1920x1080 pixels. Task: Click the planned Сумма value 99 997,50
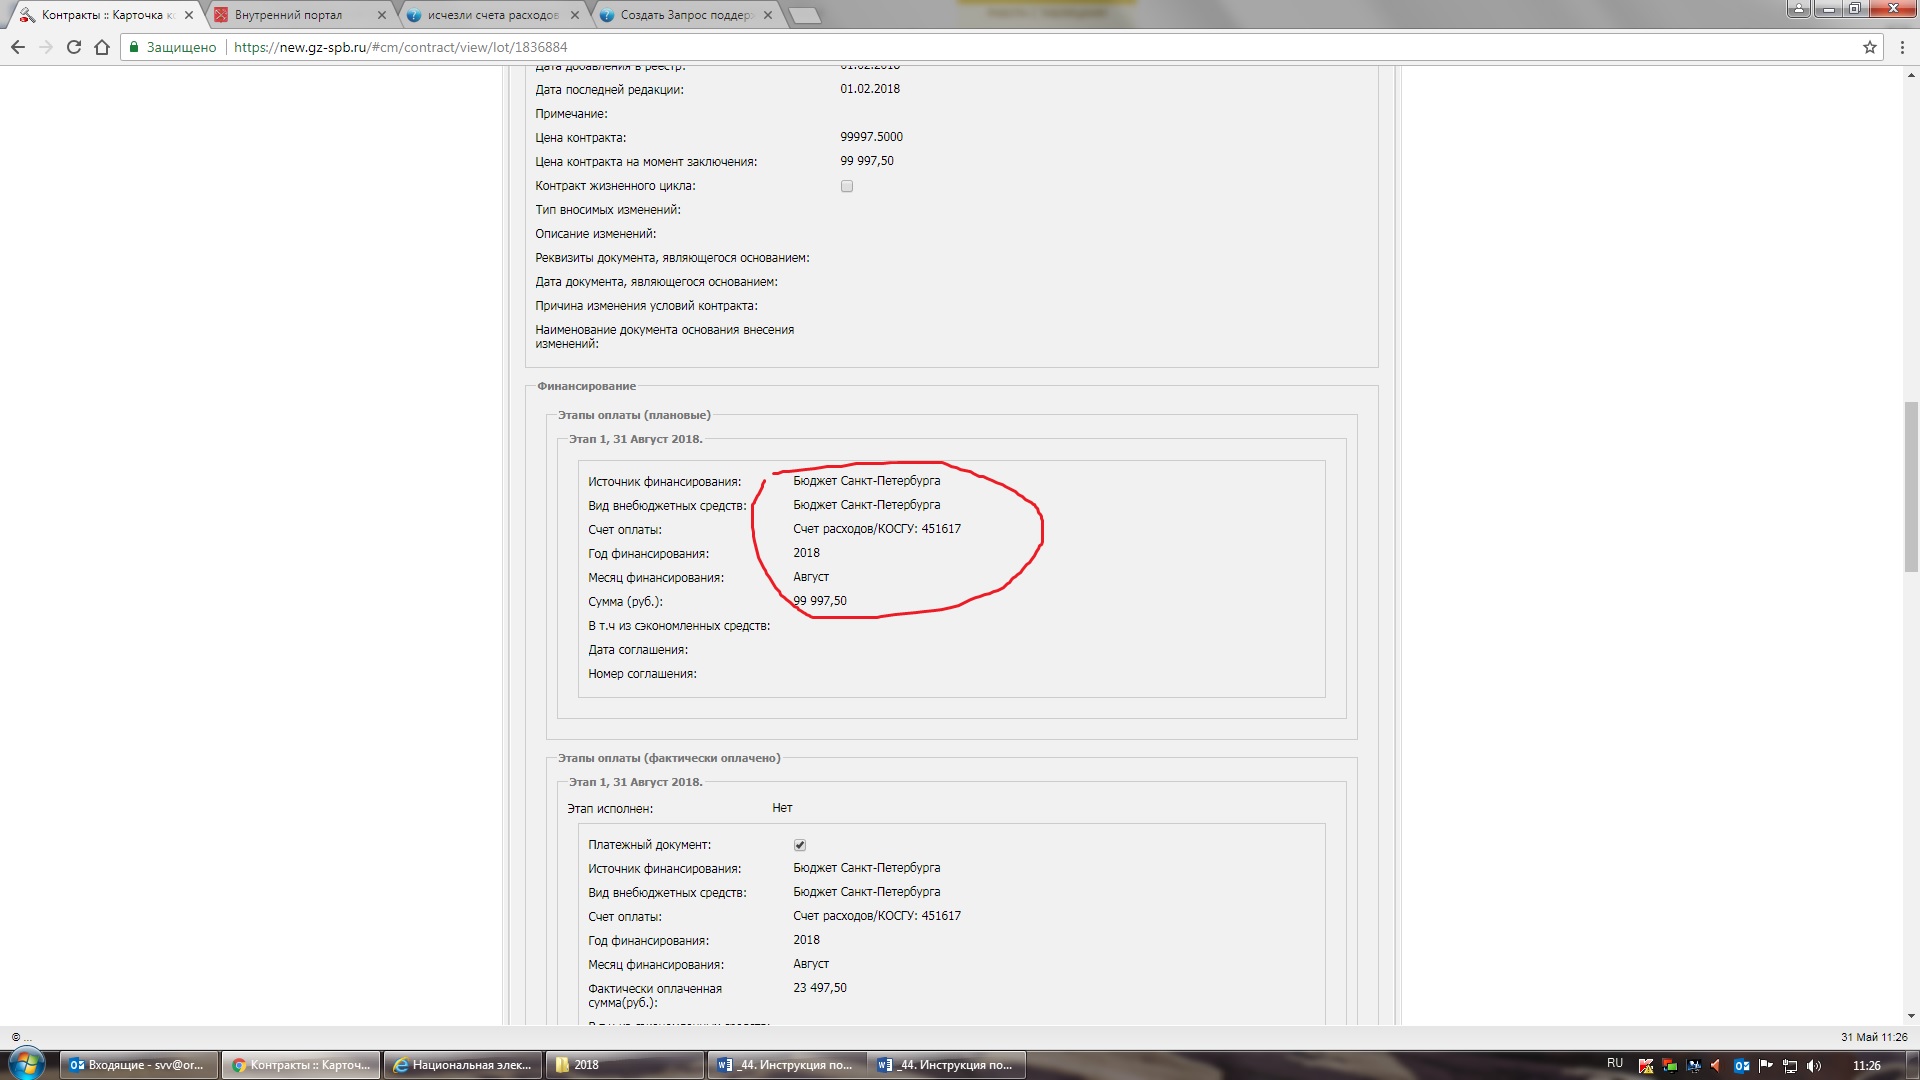point(820,601)
